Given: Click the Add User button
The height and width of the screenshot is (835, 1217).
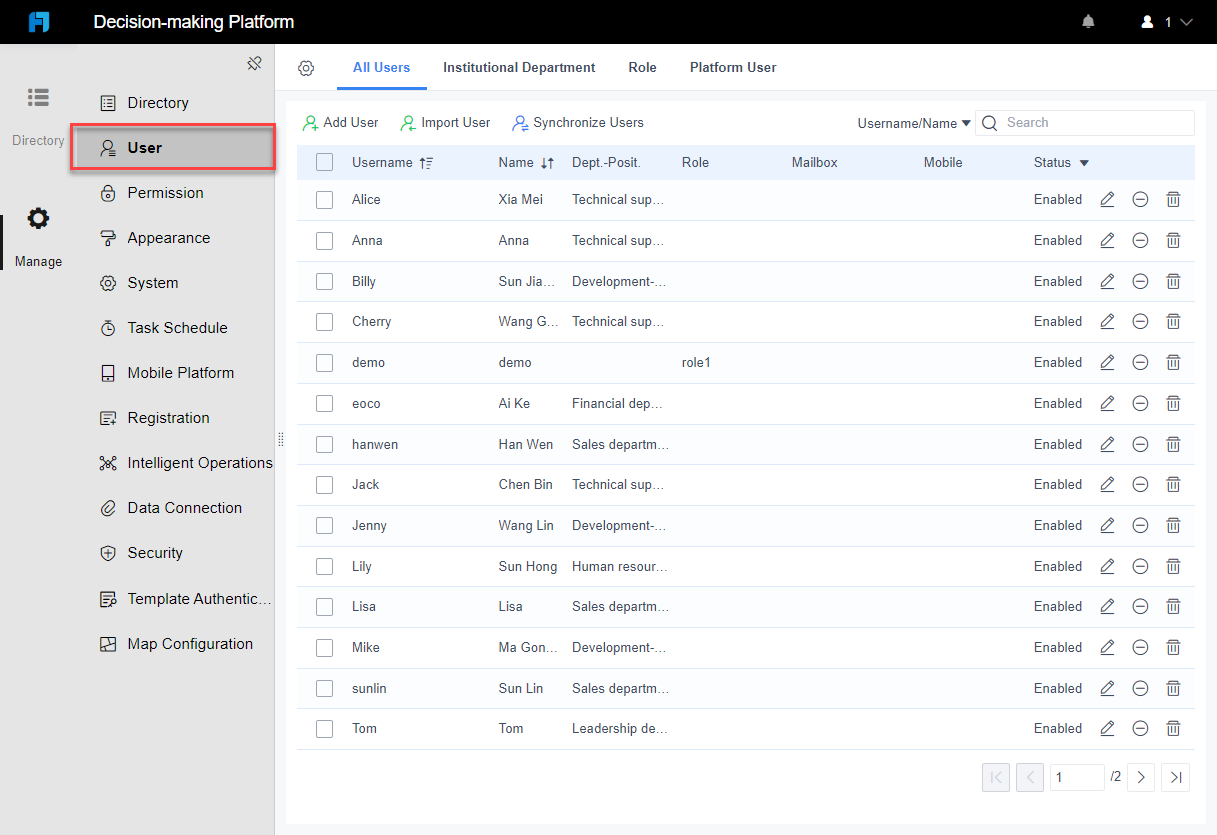Looking at the screenshot, I should 340,122.
